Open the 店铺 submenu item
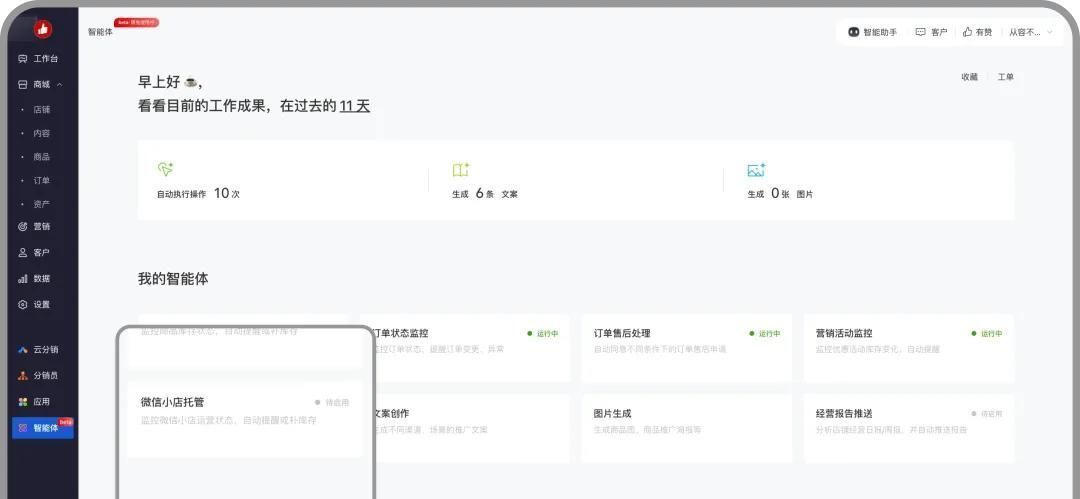The width and height of the screenshot is (1080, 499). [x=41, y=110]
